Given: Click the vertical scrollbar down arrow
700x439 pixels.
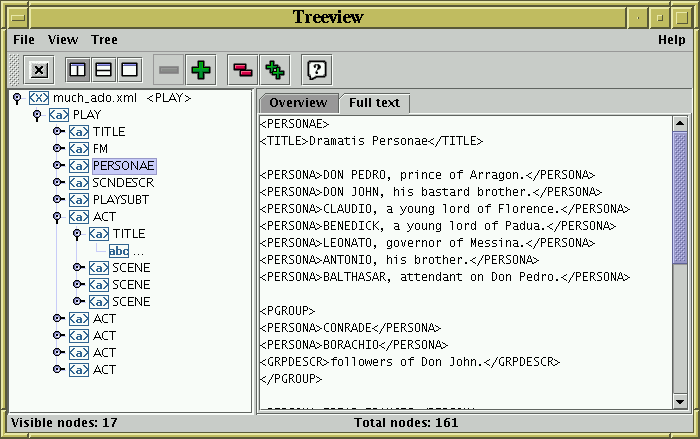Looking at the screenshot, I should [680, 400].
